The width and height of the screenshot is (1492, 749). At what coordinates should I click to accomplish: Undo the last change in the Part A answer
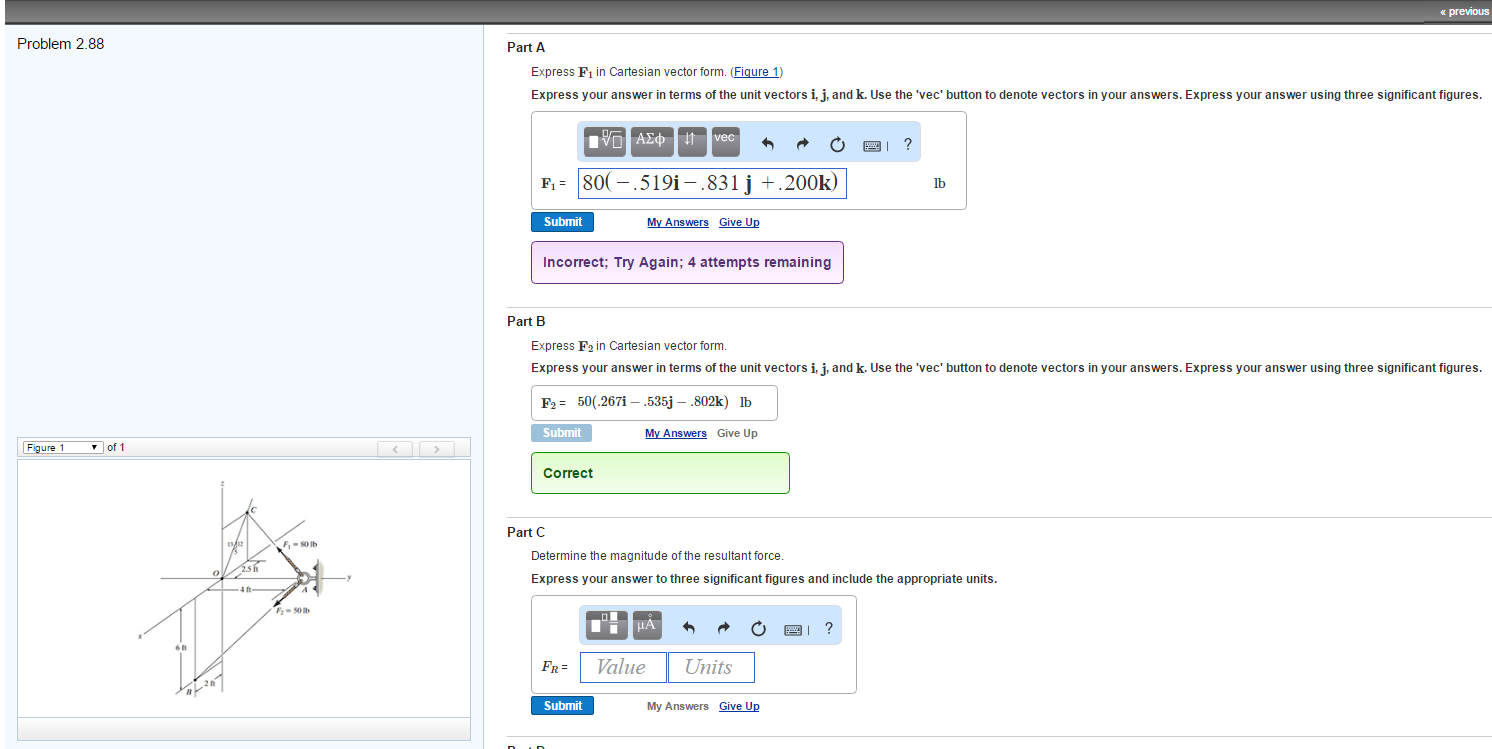(767, 144)
